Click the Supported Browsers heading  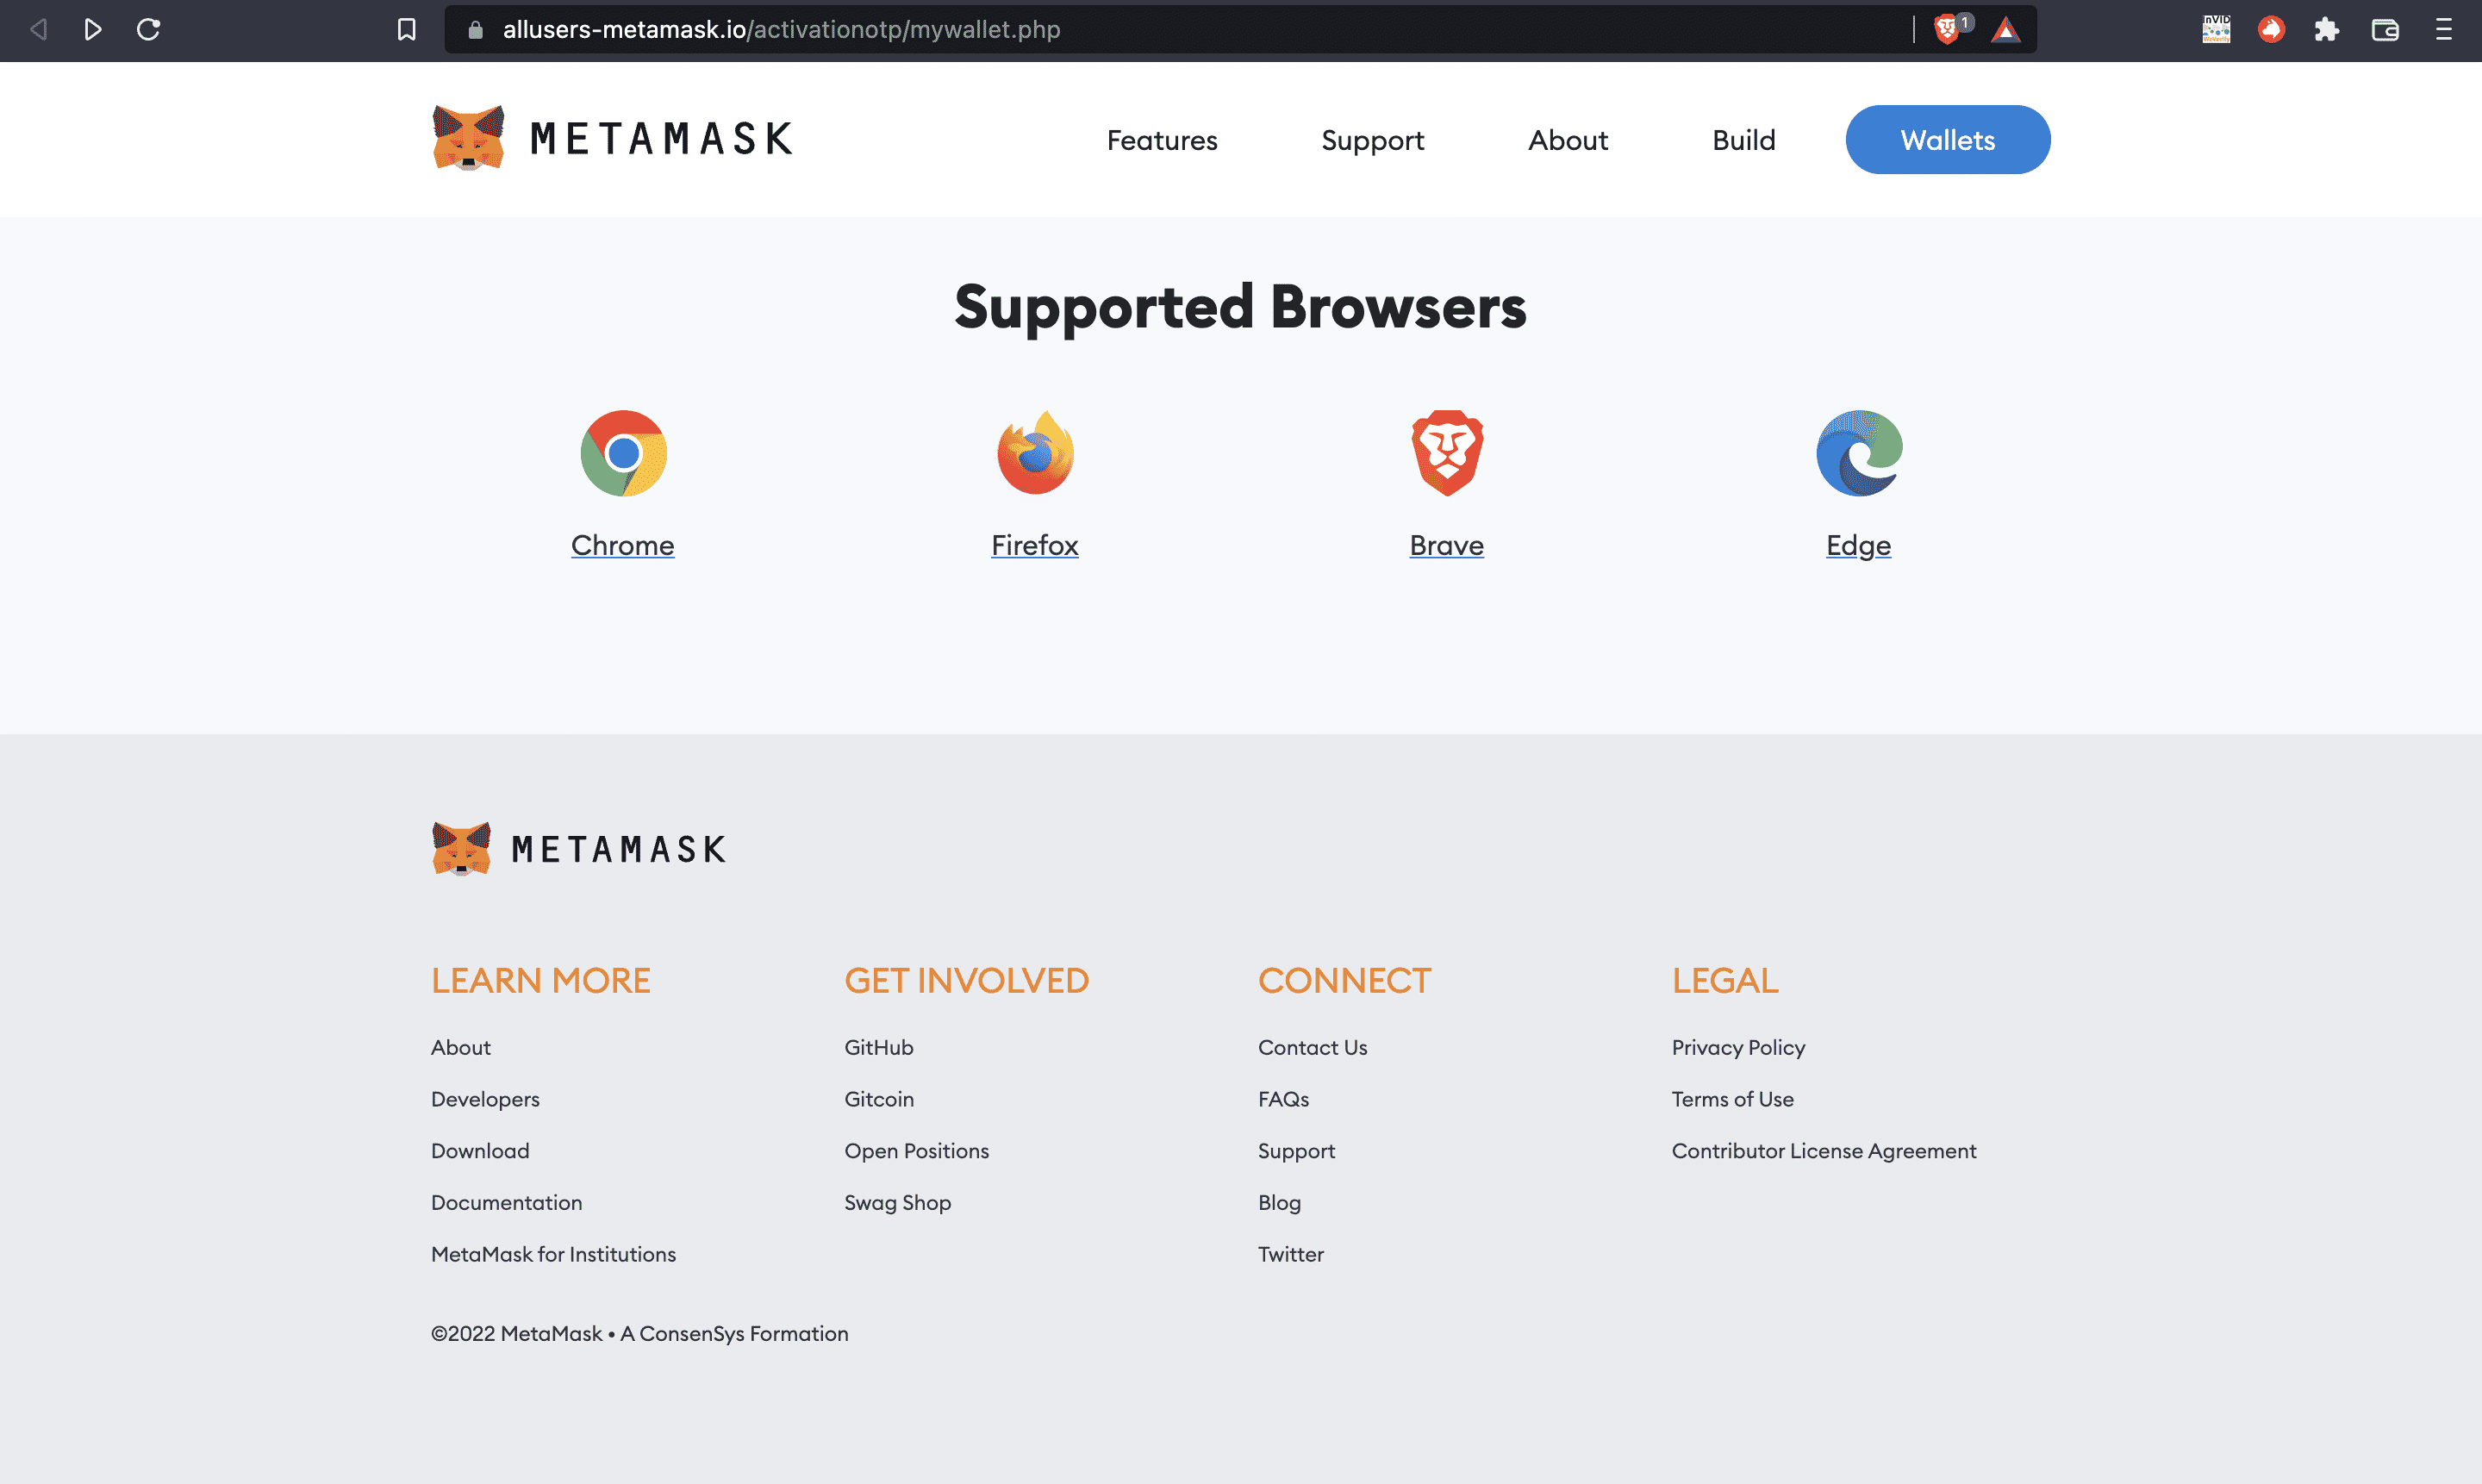(1240, 306)
